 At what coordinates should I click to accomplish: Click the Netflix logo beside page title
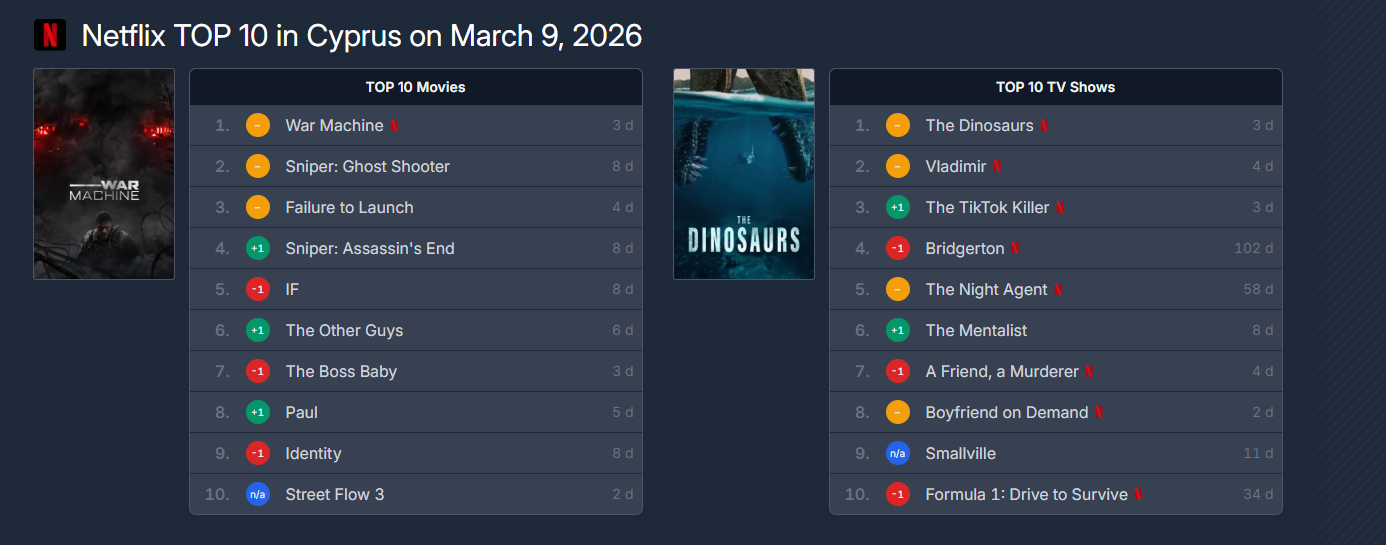[50, 35]
